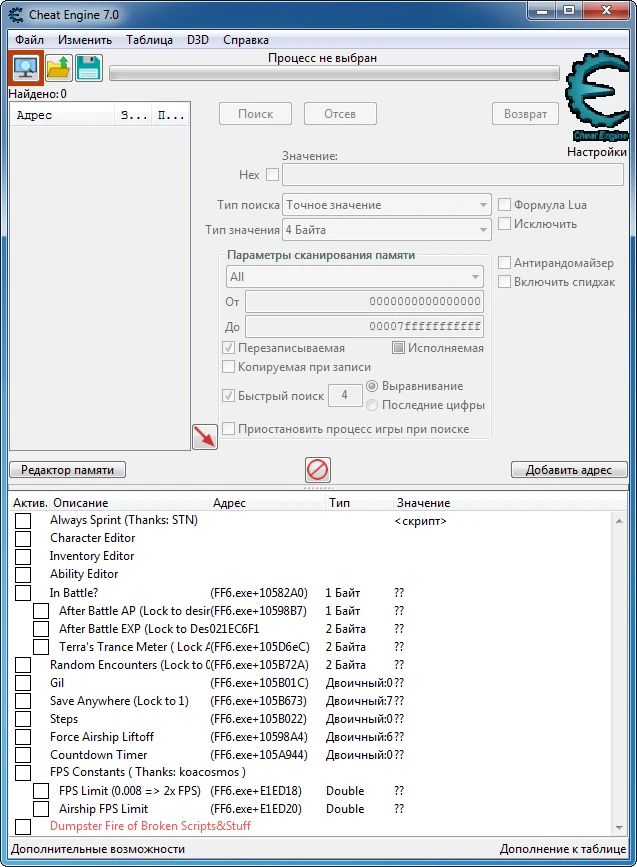This screenshot has width=637, height=867.
Task: Select Последние цифры radio button
Action: click(372, 405)
